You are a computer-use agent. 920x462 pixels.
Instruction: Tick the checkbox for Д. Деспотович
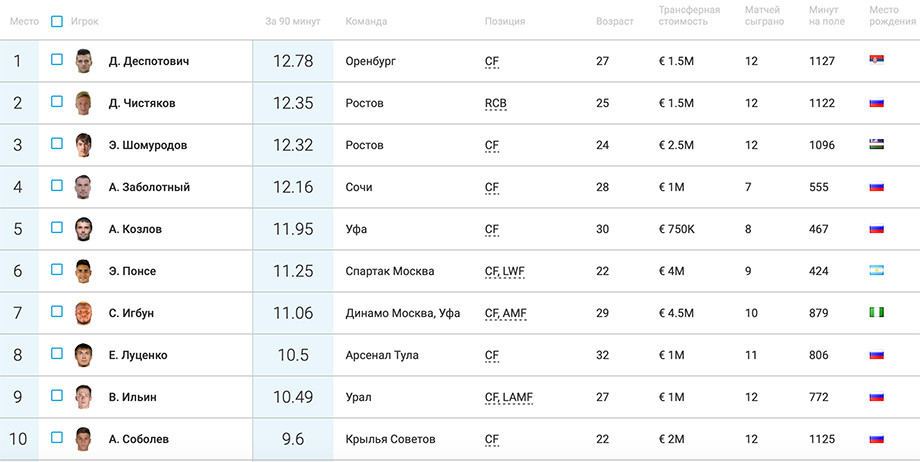[x=56, y=59]
